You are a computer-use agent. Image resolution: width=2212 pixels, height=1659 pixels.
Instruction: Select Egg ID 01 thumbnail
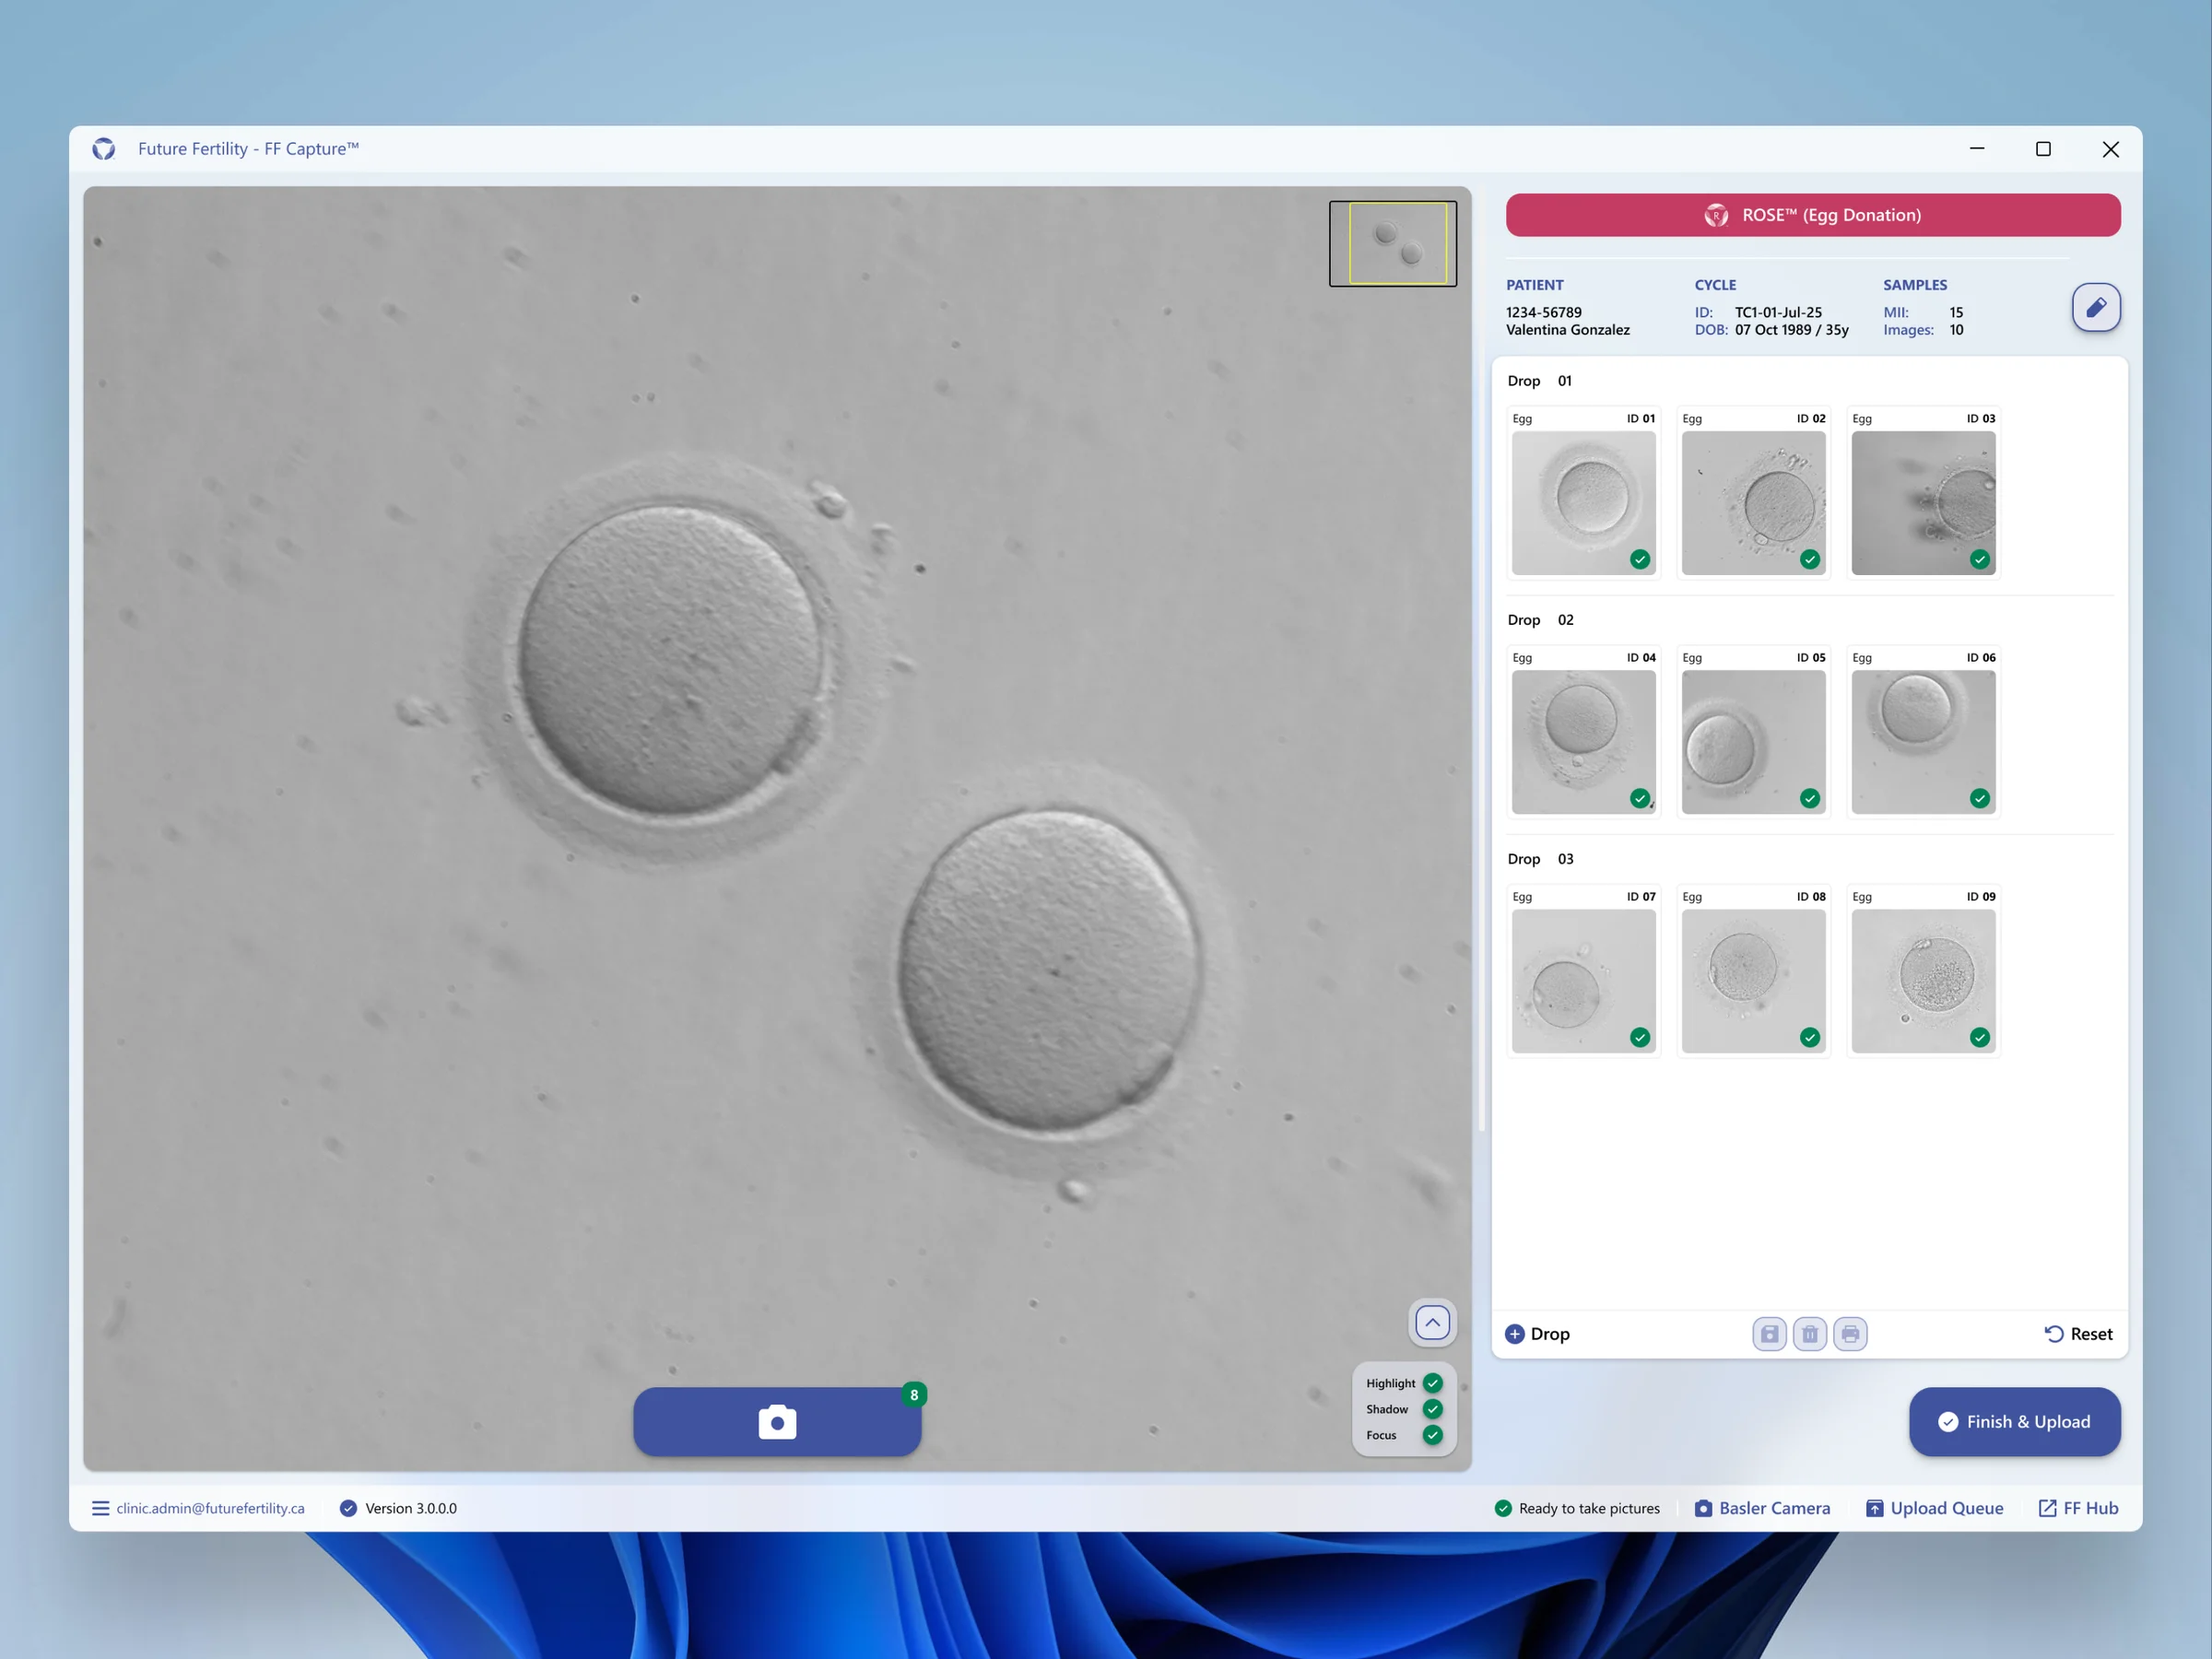(1583, 503)
